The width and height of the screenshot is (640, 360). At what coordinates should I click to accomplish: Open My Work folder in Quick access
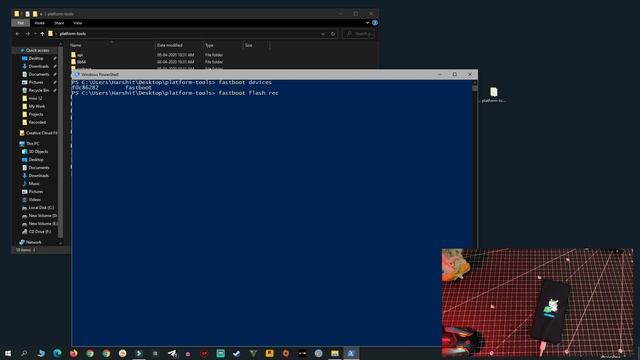tap(36, 106)
